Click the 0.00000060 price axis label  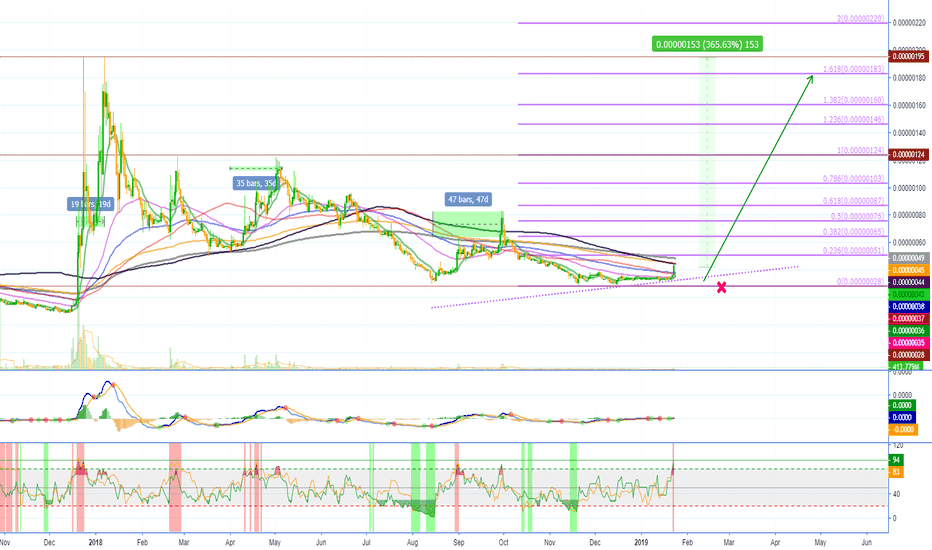click(x=909, y=242)
